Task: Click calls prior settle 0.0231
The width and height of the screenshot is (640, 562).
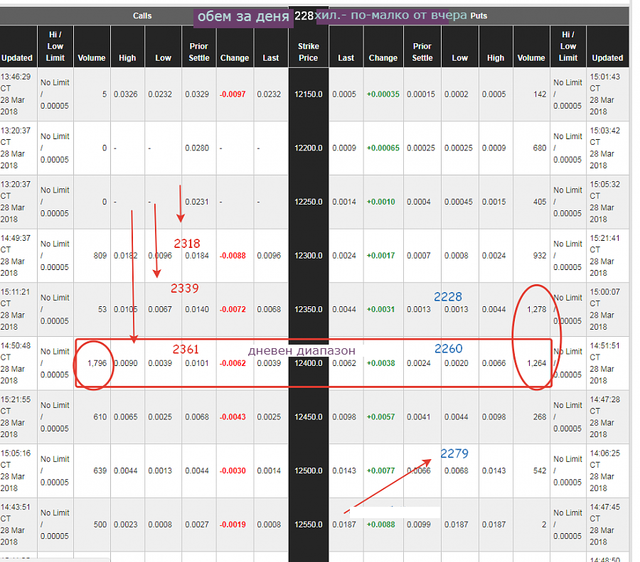Action: point(197,202)
